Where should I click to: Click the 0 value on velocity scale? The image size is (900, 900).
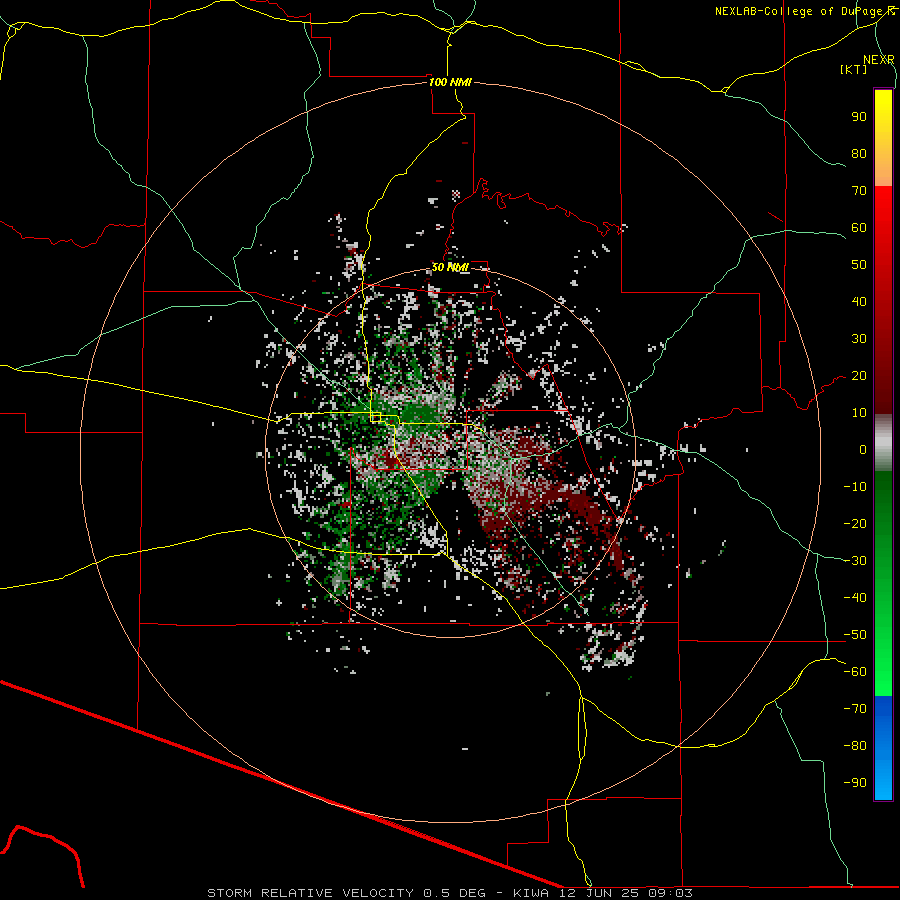click(863, 449)
